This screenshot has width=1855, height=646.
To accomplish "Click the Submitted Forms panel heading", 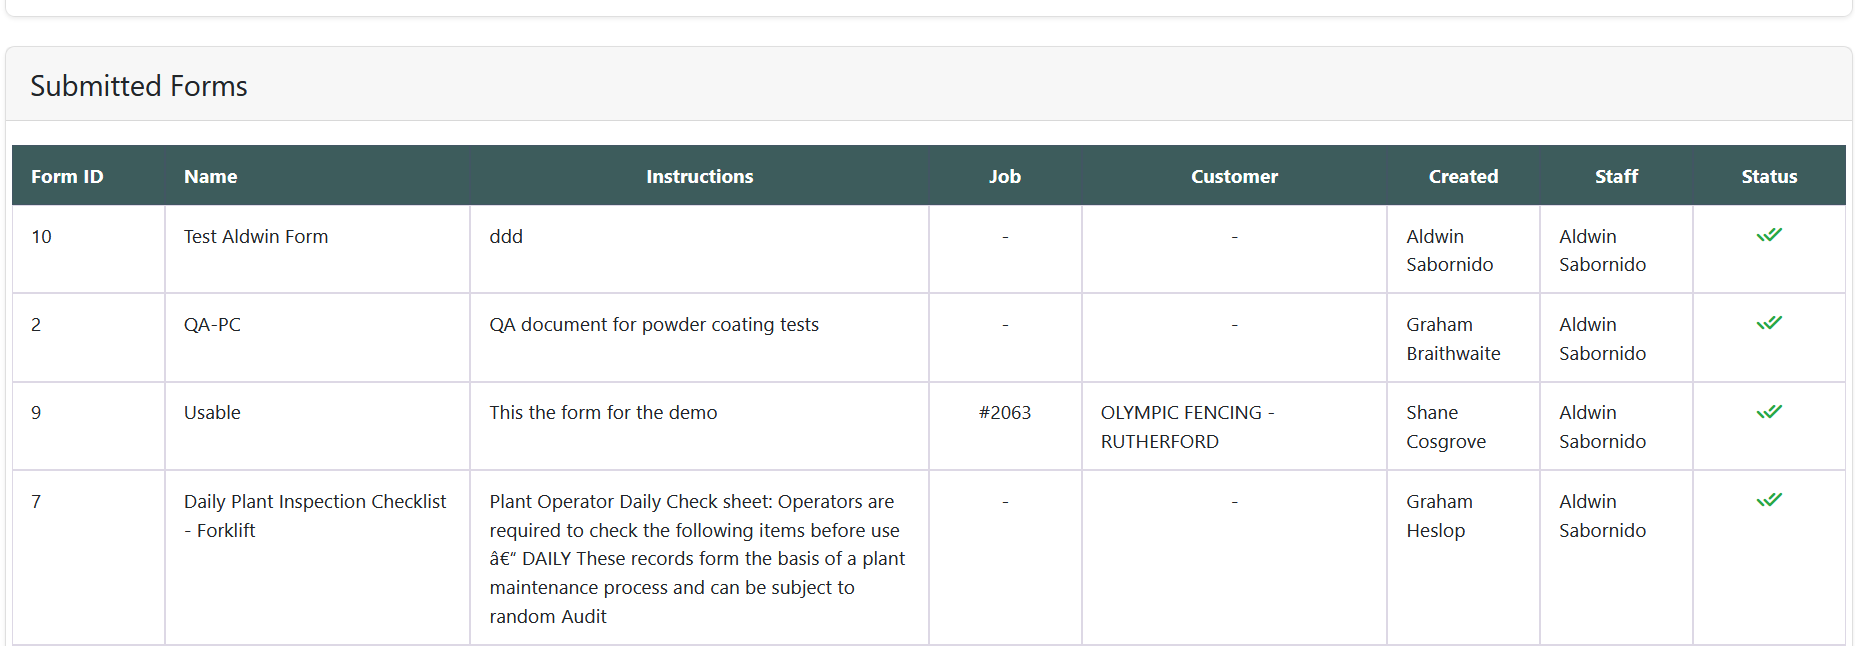I will [139, 86].
